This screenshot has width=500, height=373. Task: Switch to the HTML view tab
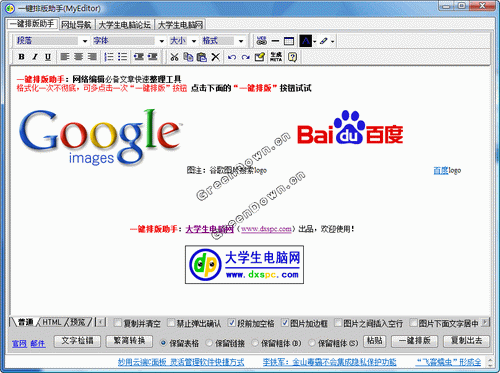click(52, 322)
